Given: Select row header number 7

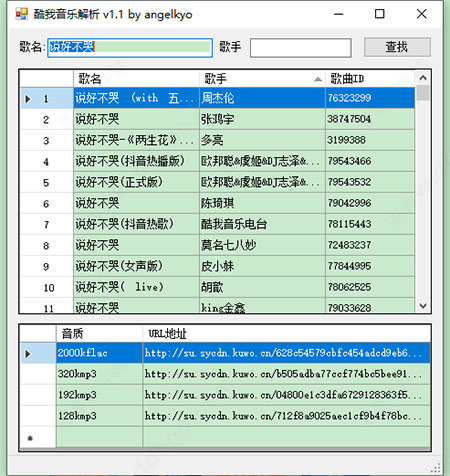Looking at the screenshot, I should [47, 224].
